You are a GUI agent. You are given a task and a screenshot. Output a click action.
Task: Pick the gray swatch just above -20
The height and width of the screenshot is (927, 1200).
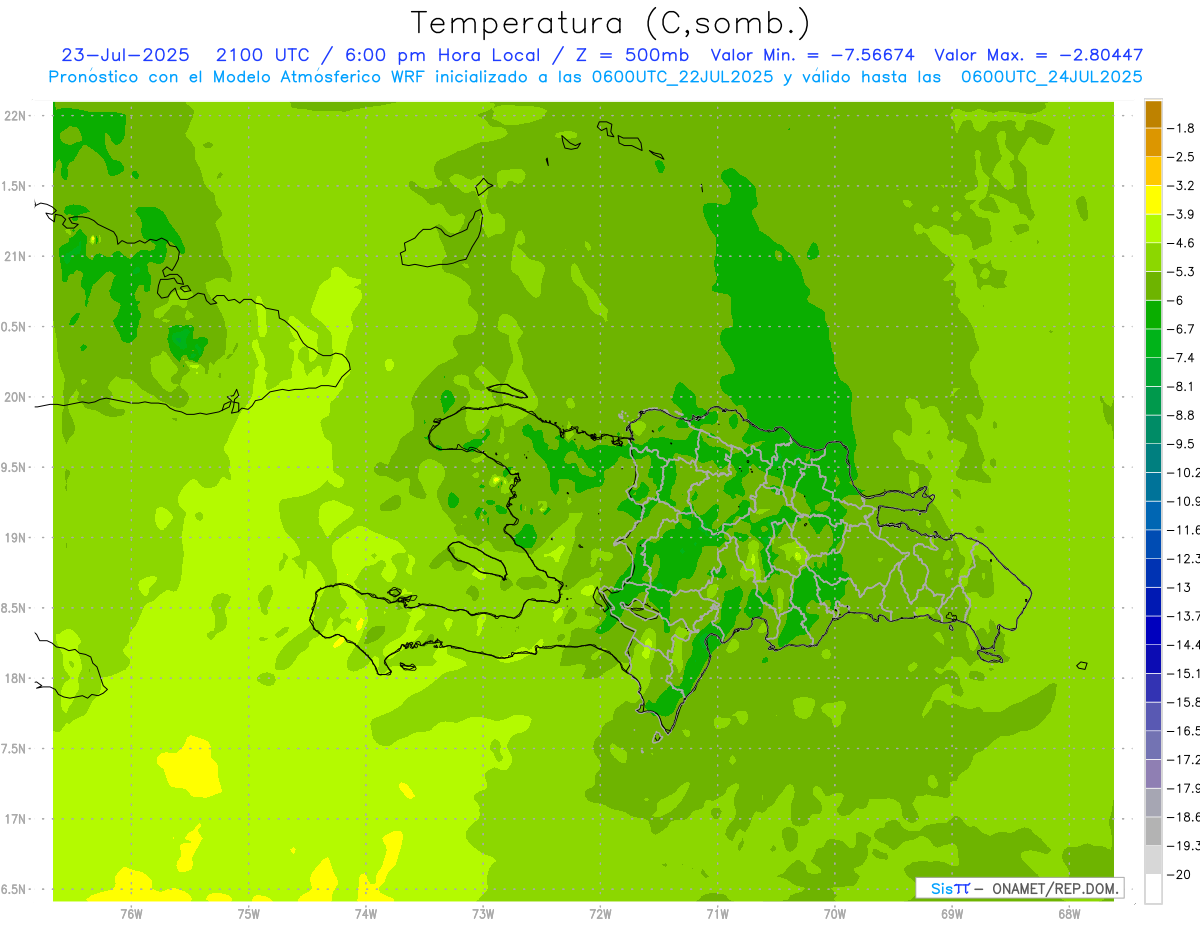point(1153,861)
